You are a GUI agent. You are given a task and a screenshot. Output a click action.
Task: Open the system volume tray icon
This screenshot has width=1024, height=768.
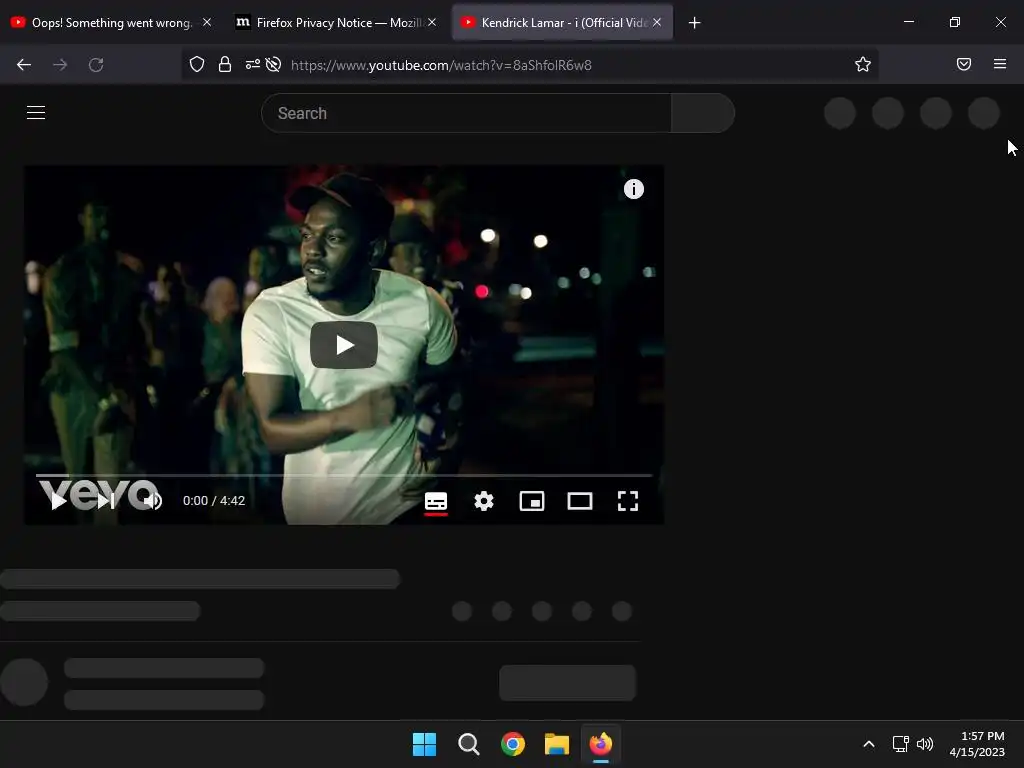pos(925,744)
